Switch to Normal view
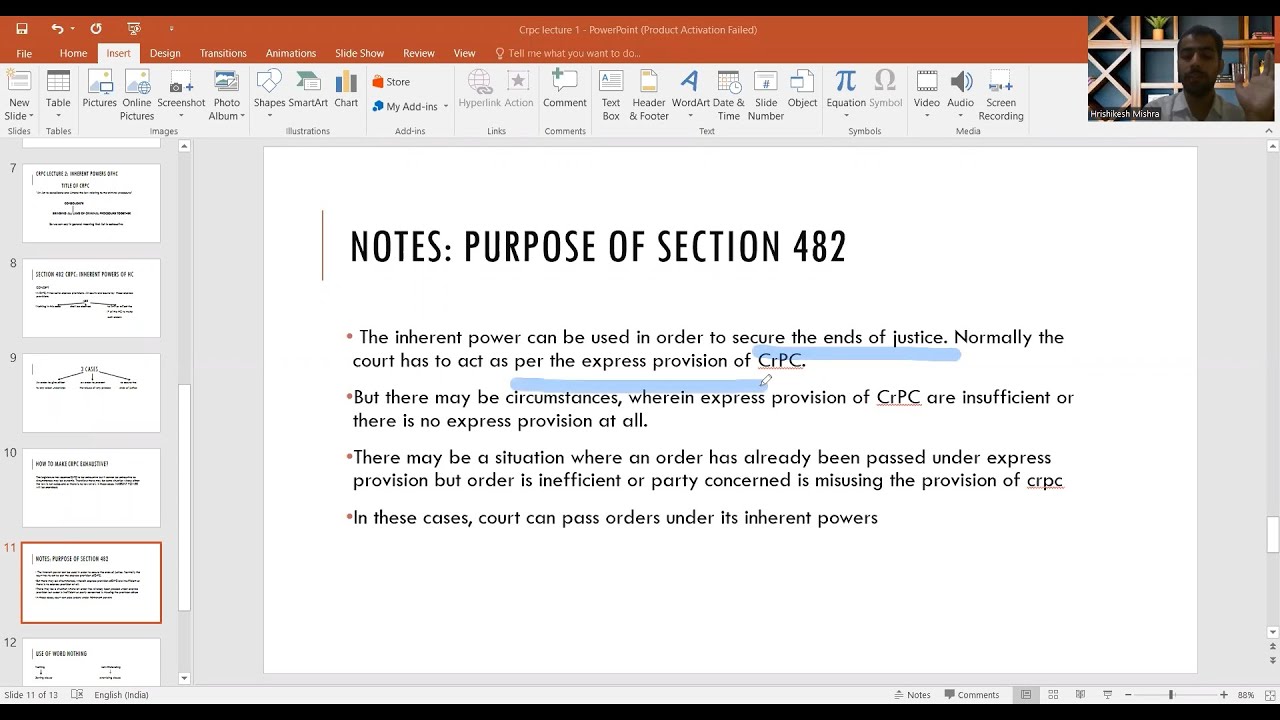 click(x=1026, y=695)
